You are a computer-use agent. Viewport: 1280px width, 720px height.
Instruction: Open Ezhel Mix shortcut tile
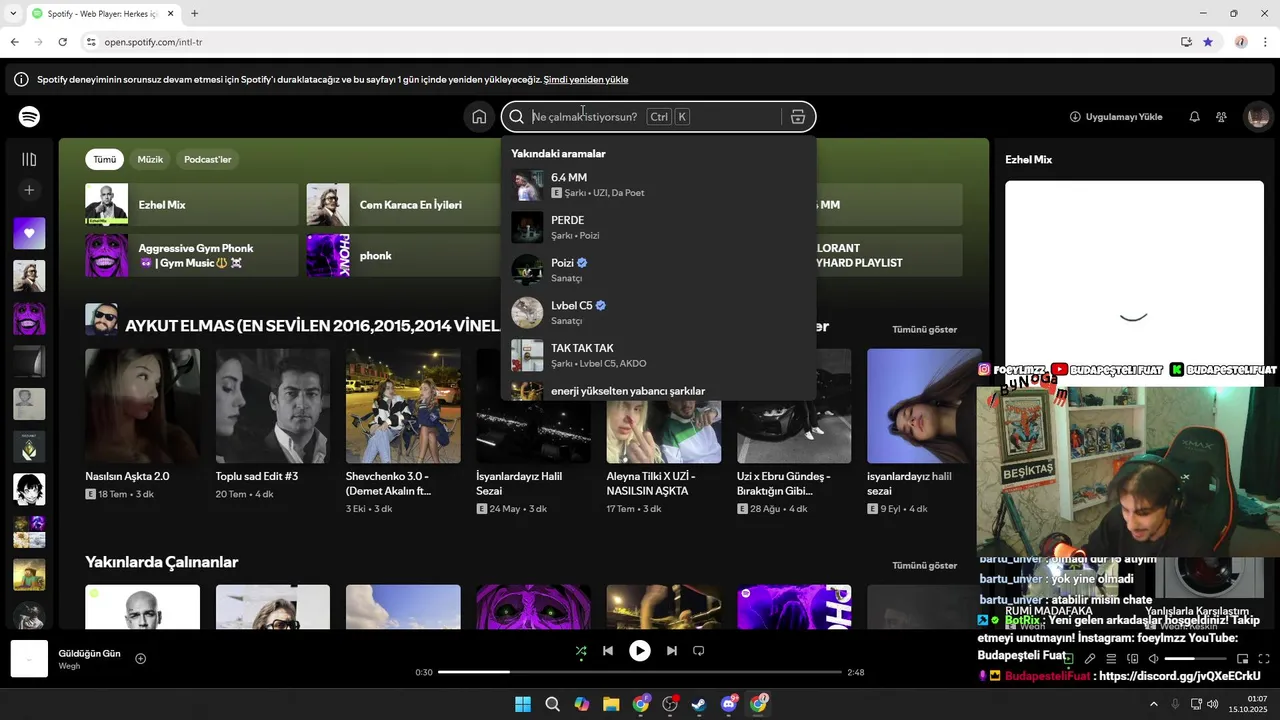pos(191,204)
